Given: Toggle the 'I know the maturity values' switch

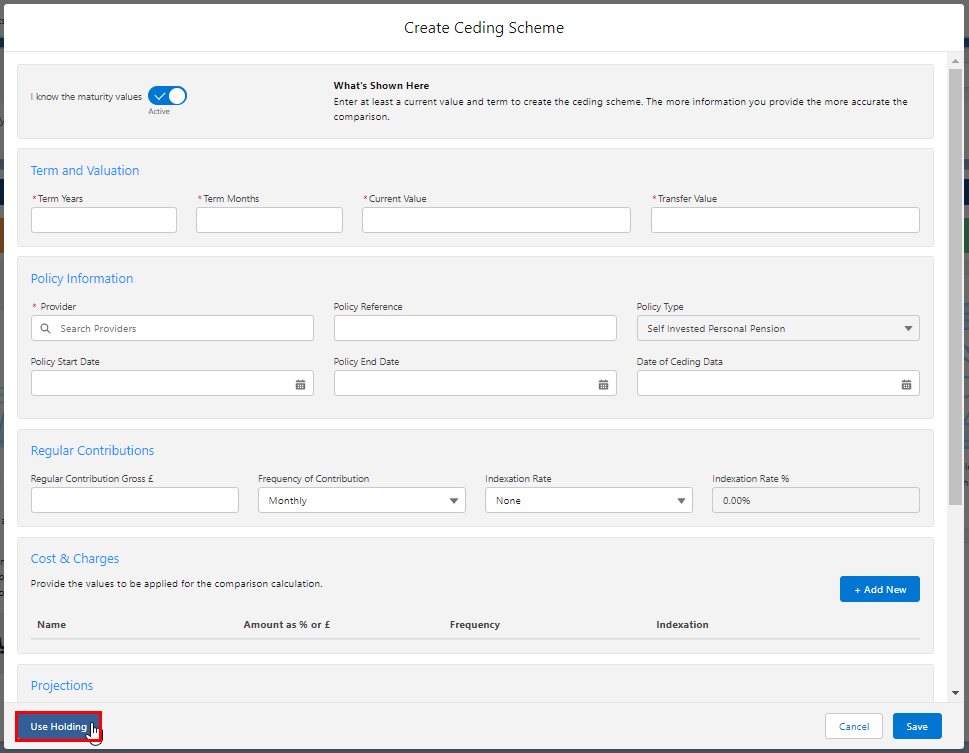Looking at the screenshot, I should 167,96.
